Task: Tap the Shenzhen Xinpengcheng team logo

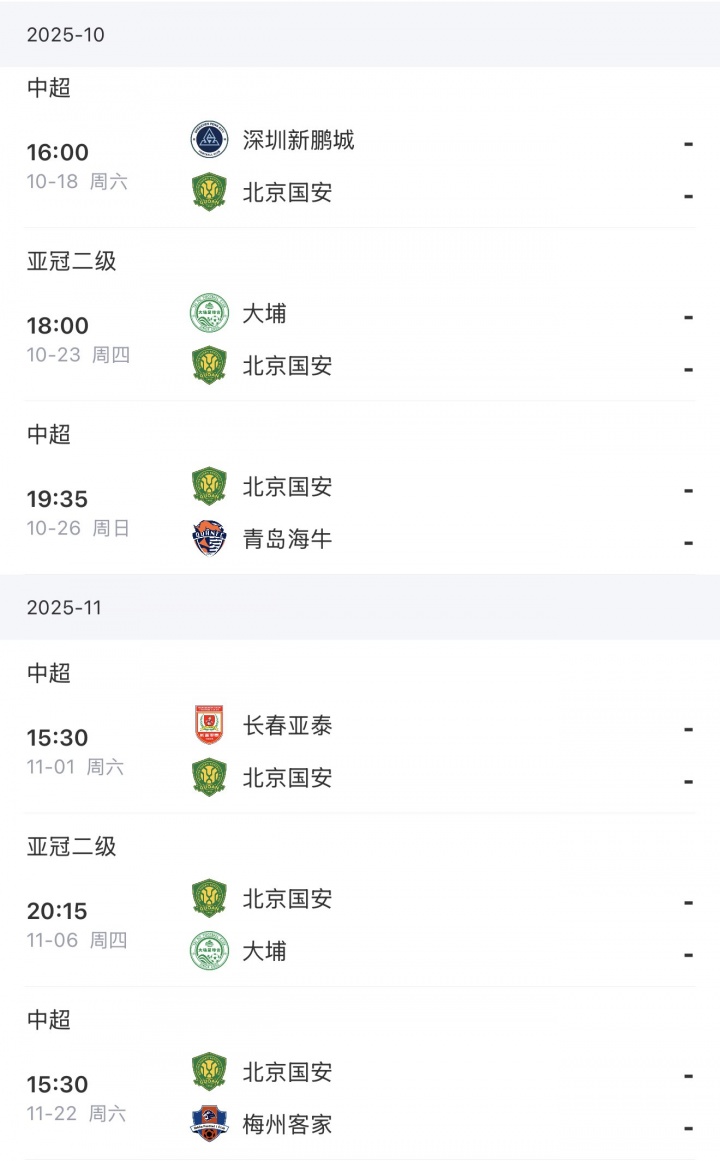Action: [x=209, y=139]
